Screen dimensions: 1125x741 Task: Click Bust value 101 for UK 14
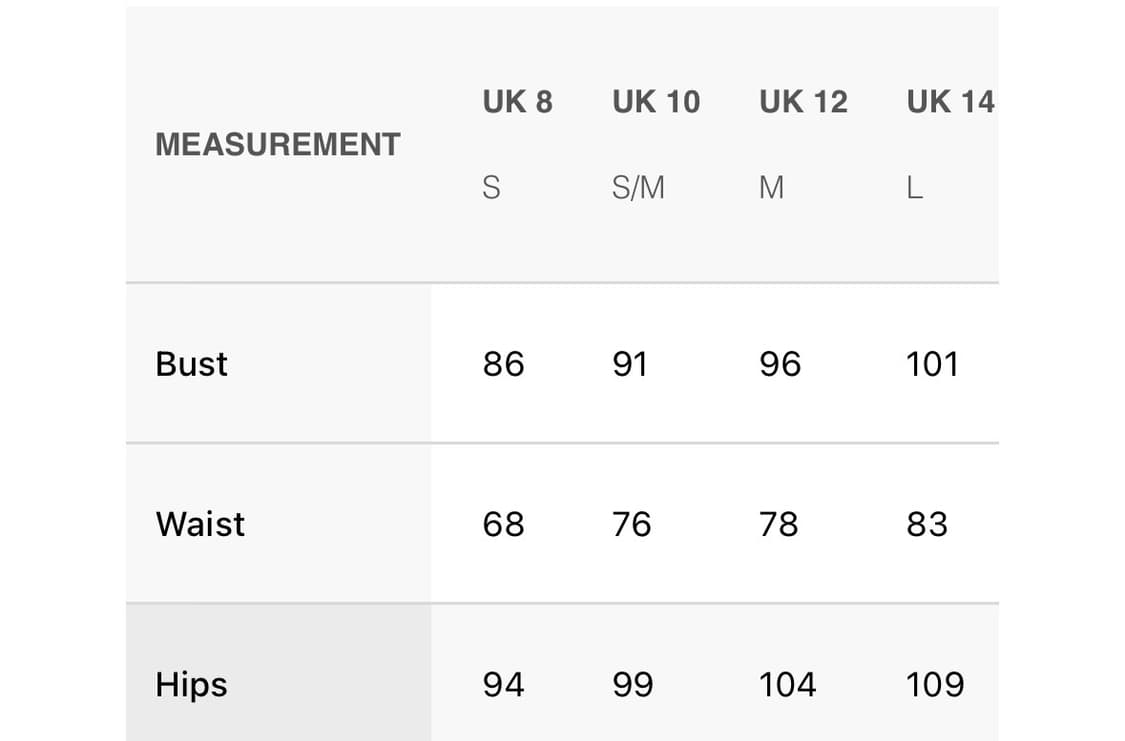pos(932,364)
